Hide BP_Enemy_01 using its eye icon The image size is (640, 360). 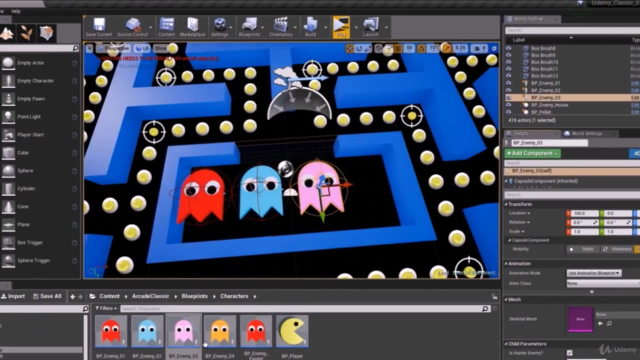click(509, 83)
